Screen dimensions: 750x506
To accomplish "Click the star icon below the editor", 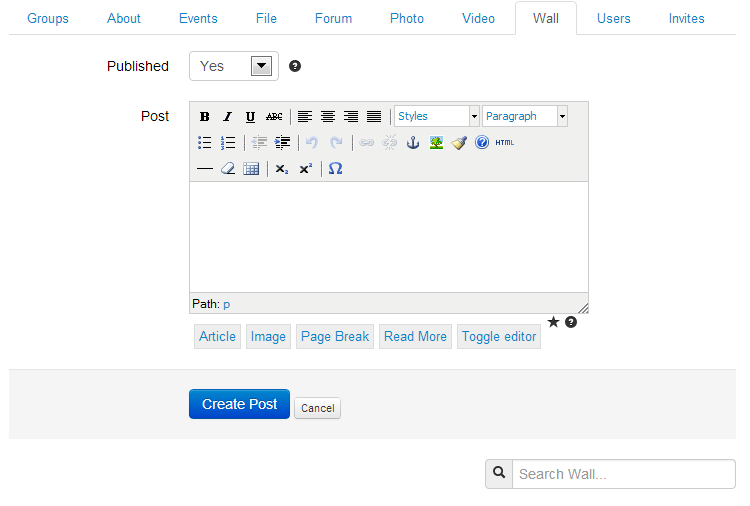I will (x=553, y=322).
